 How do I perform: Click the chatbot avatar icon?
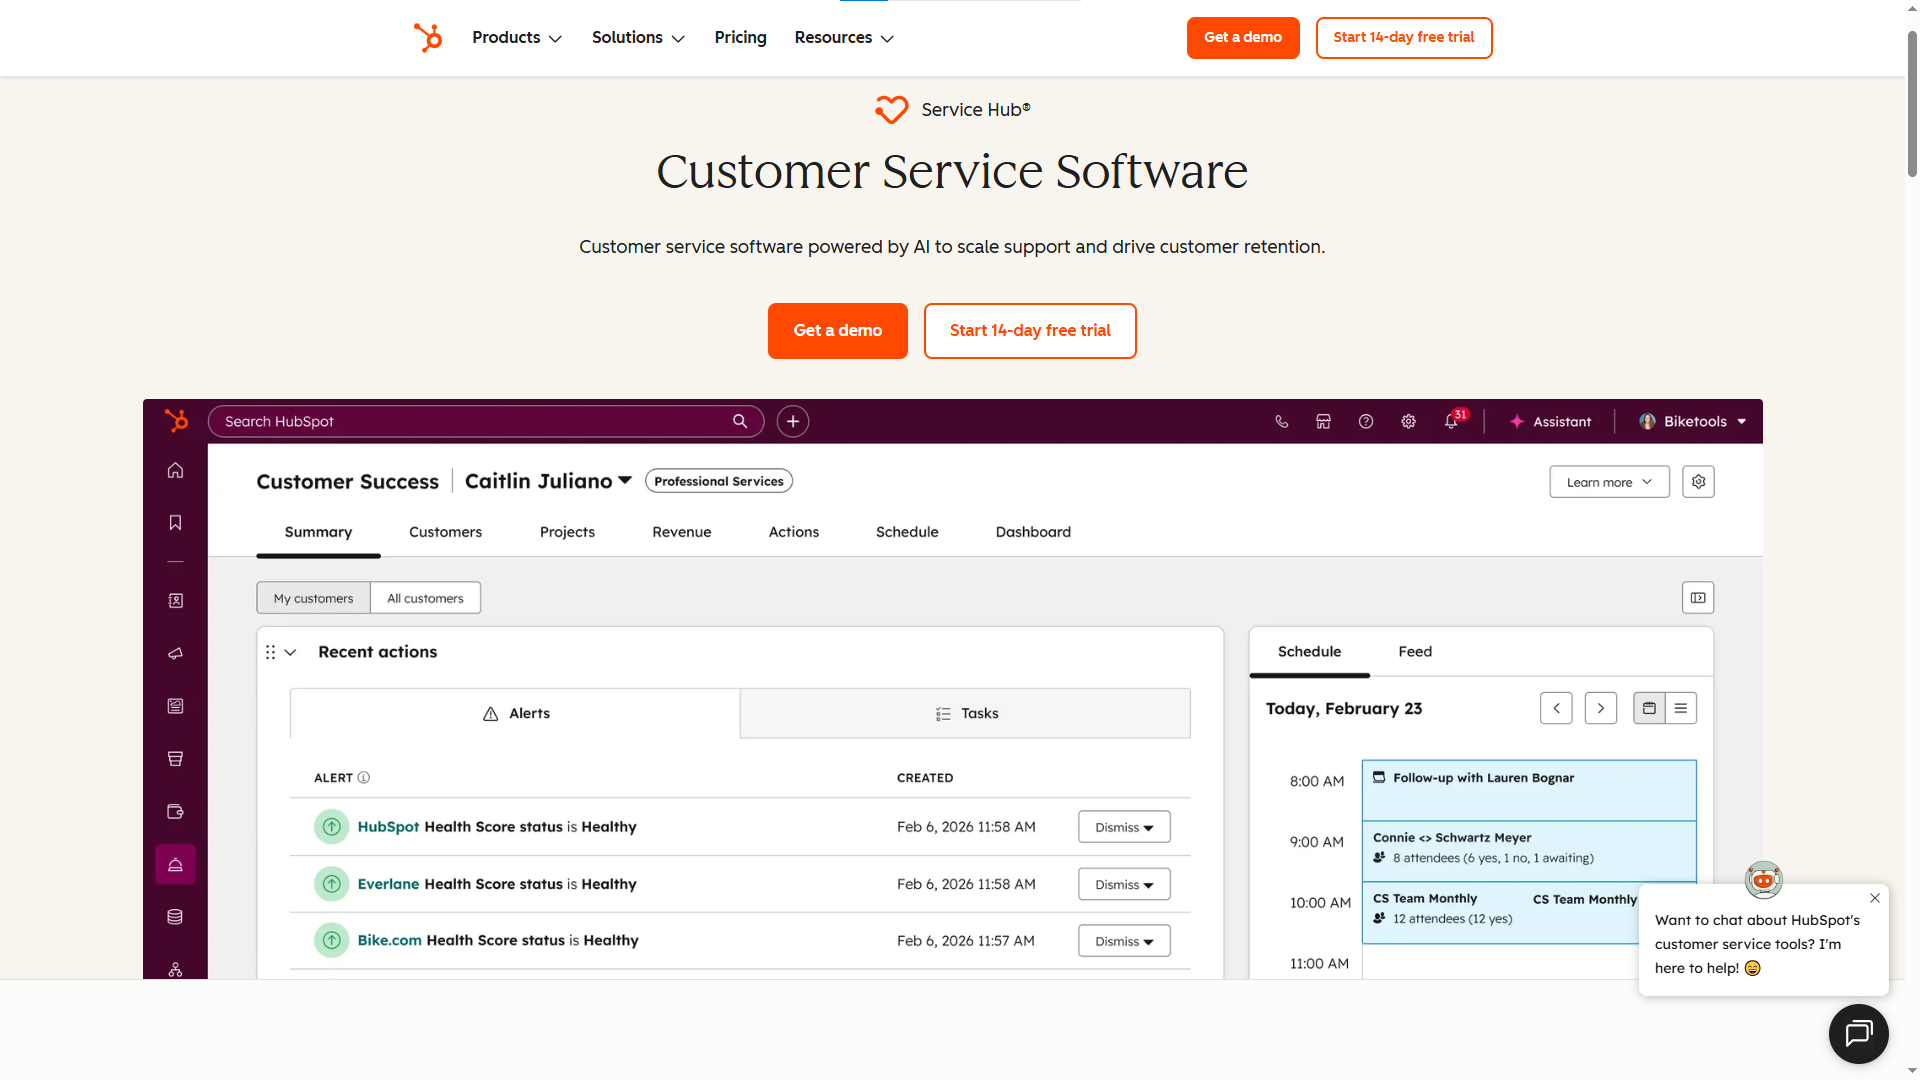point(1763,880)
